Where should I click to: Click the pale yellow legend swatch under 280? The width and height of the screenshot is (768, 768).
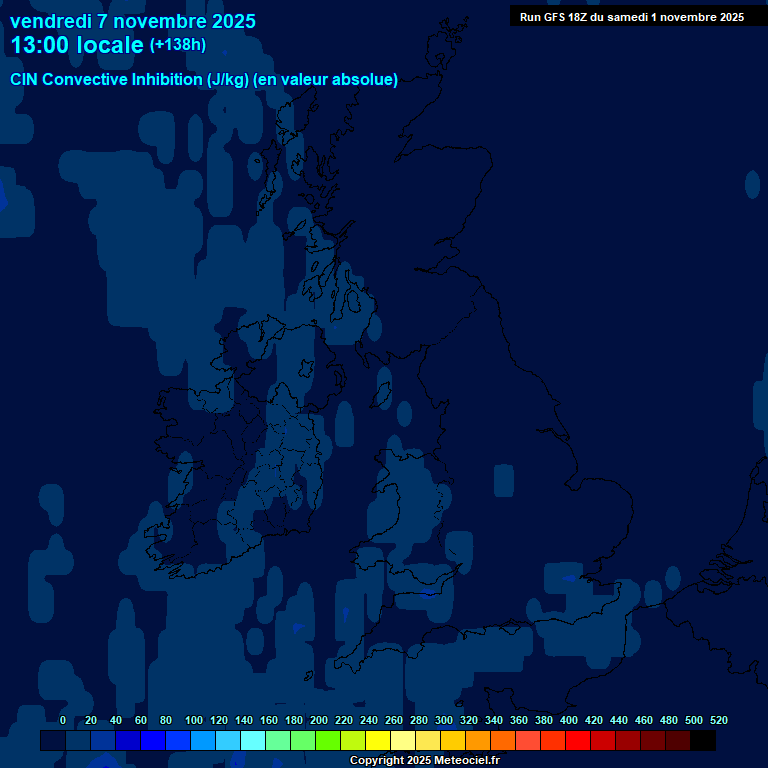coord(428,741)
